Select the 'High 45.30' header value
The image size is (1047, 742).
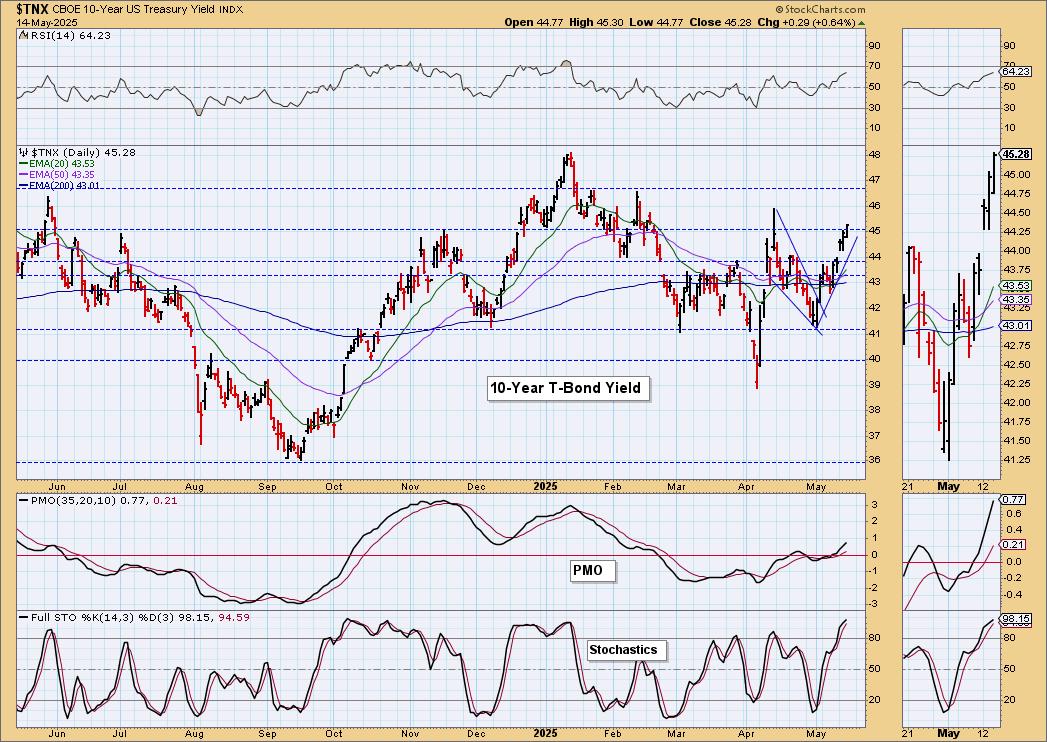point(596,22)
